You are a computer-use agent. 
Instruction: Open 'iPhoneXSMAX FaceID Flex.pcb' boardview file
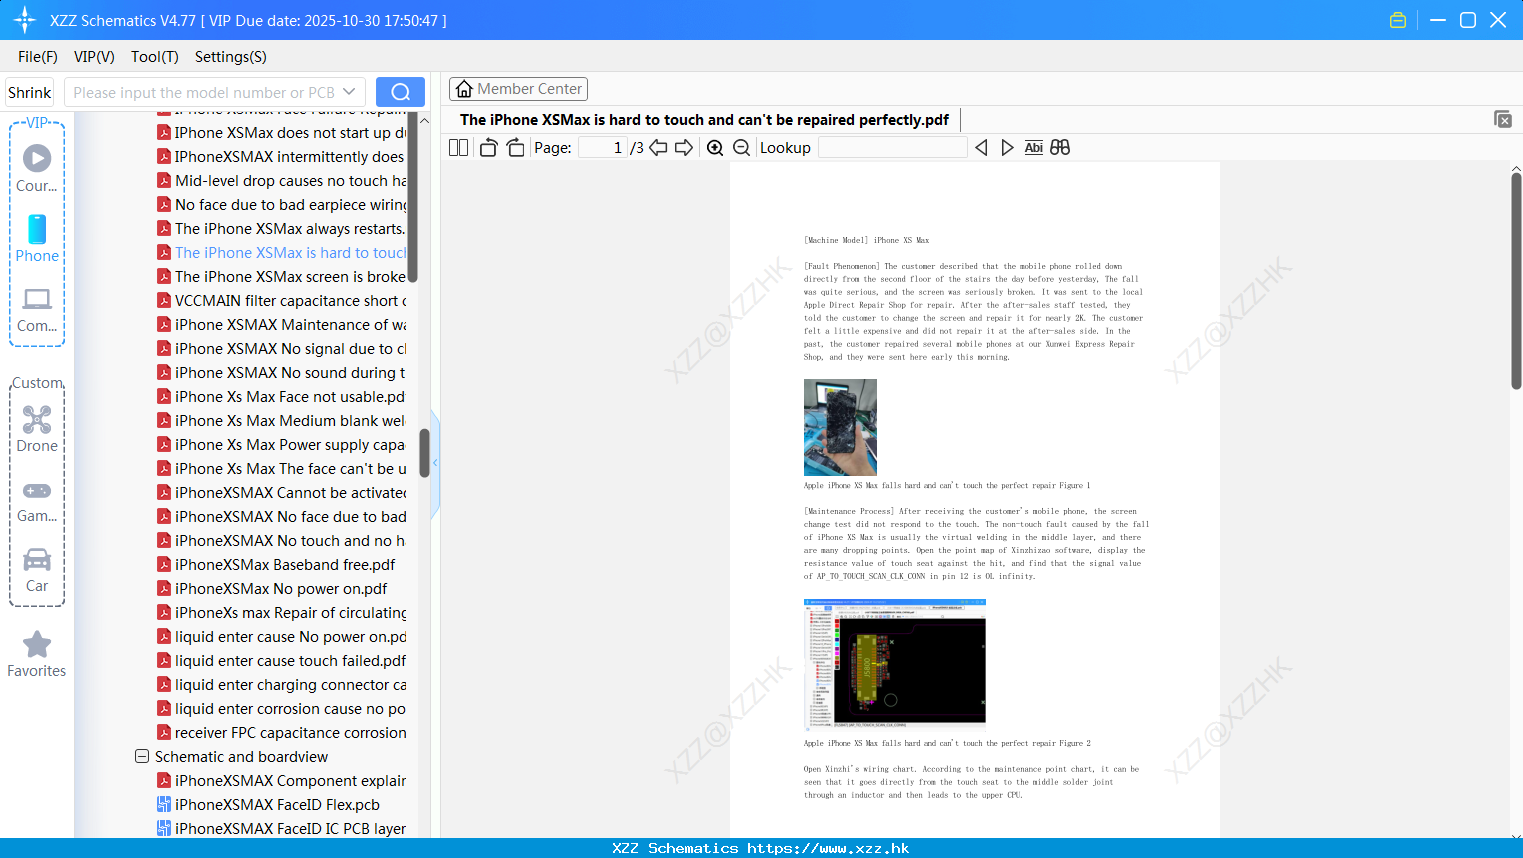tap(269, 805)
